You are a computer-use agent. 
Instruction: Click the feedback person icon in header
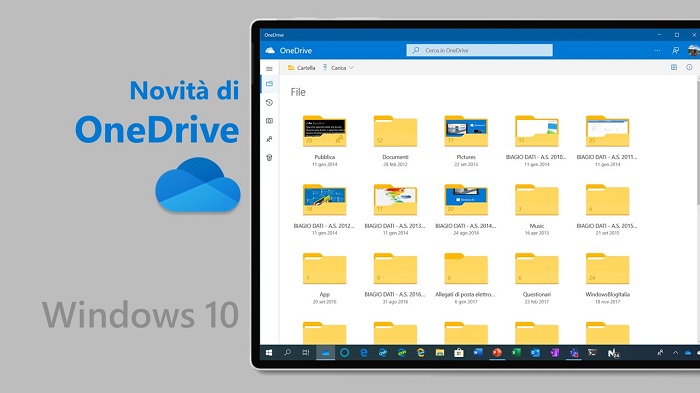point(675,50)
